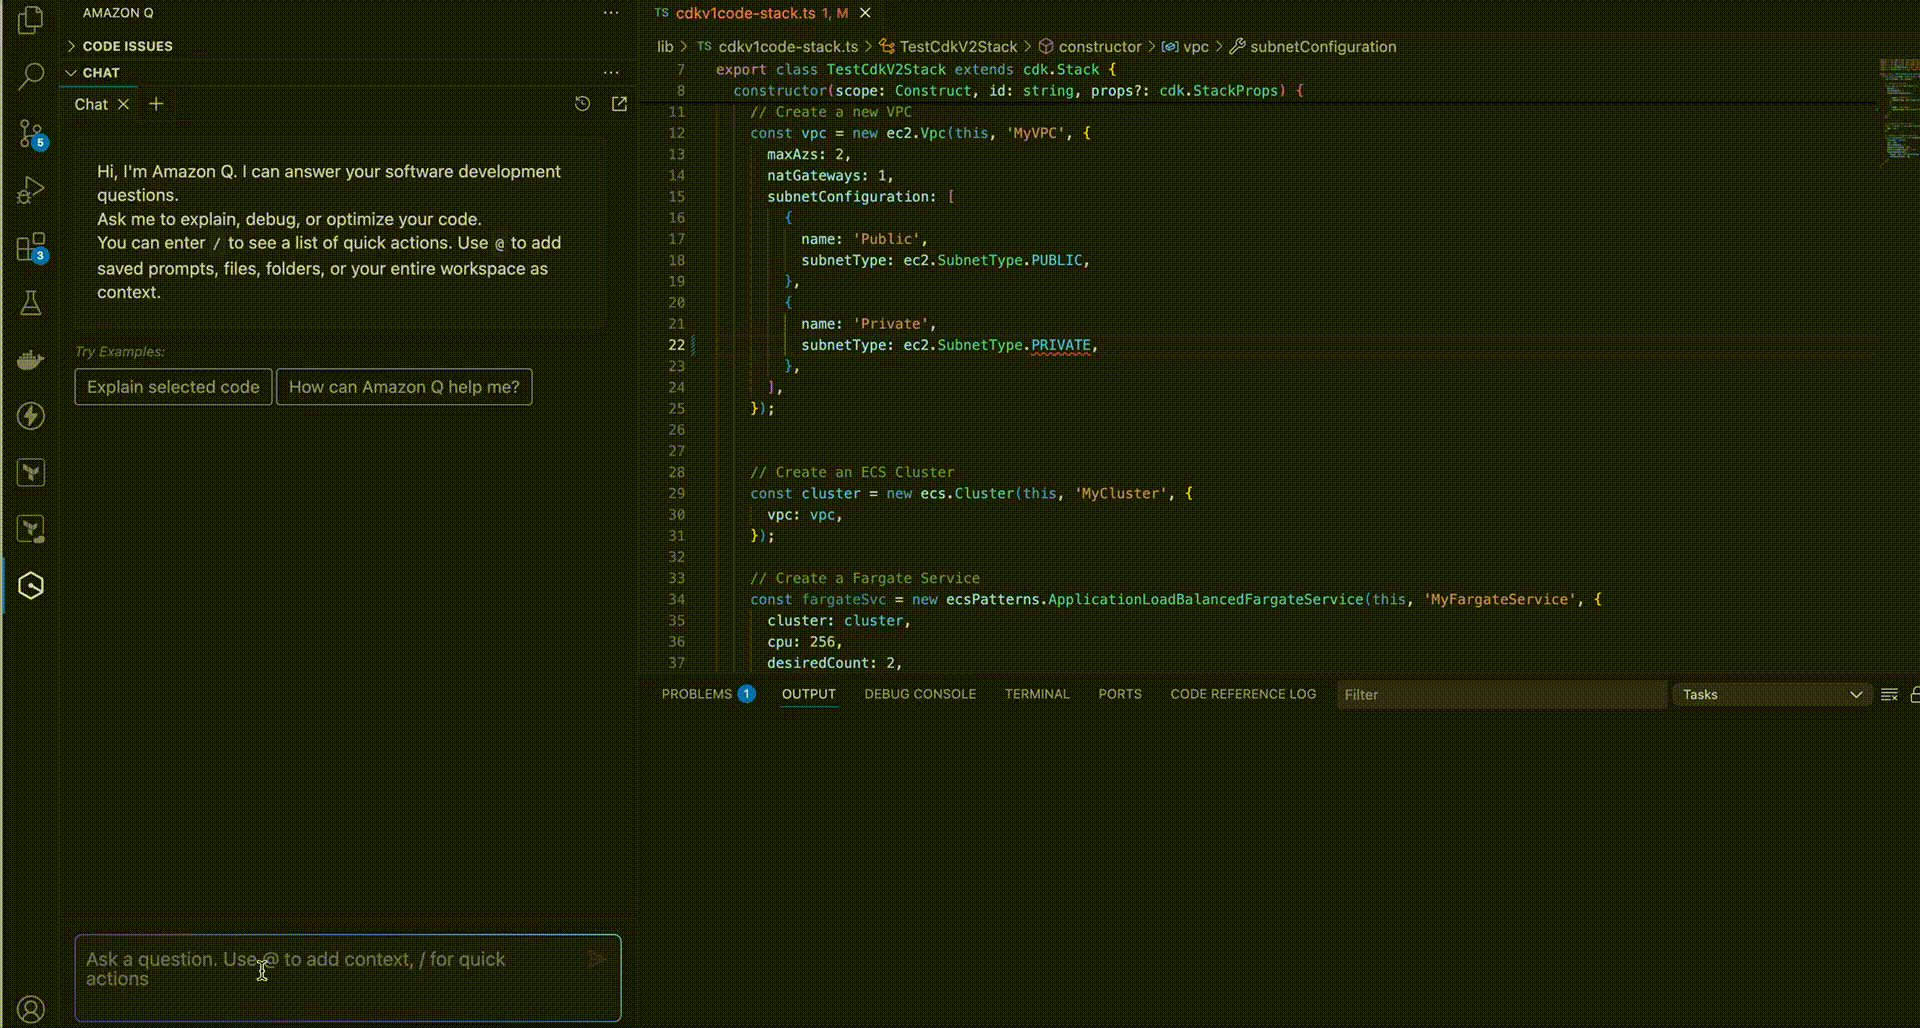The height and width of the screenshot is (1028, 1920).
Task: Switch to the TERMINAL panel tab
Action: pyautogui.click(x=1036, y=694)
